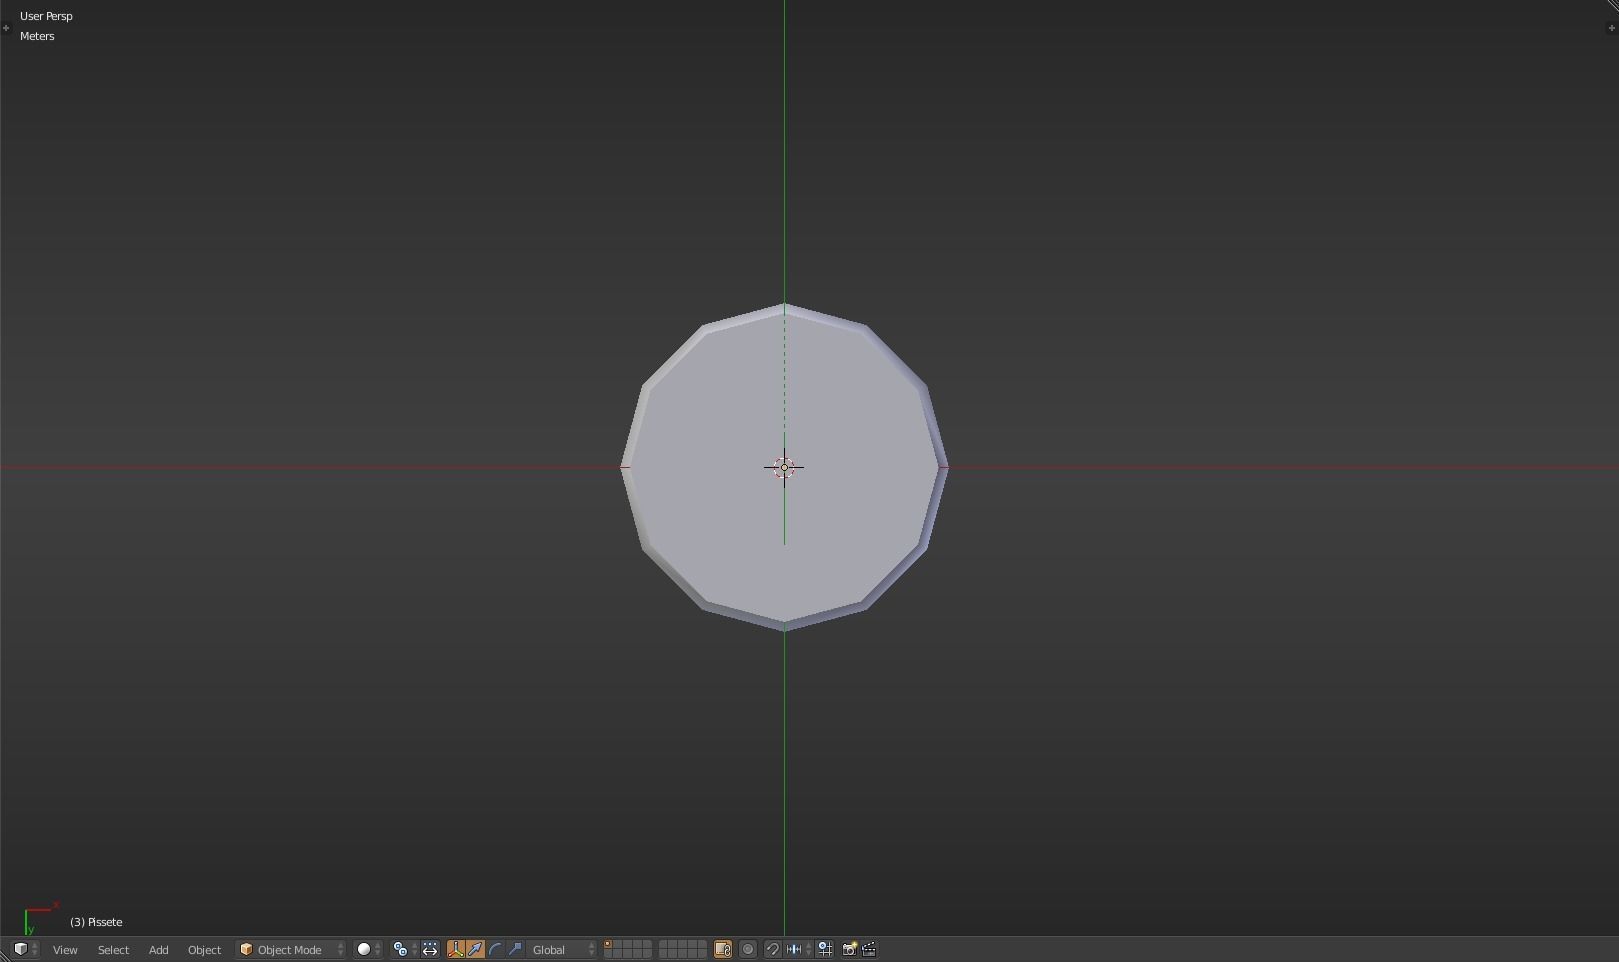This screenshot has width=1619, height=962.
Task: Click the object origin at the 3D cursor
Action: (x=784, y=467)
